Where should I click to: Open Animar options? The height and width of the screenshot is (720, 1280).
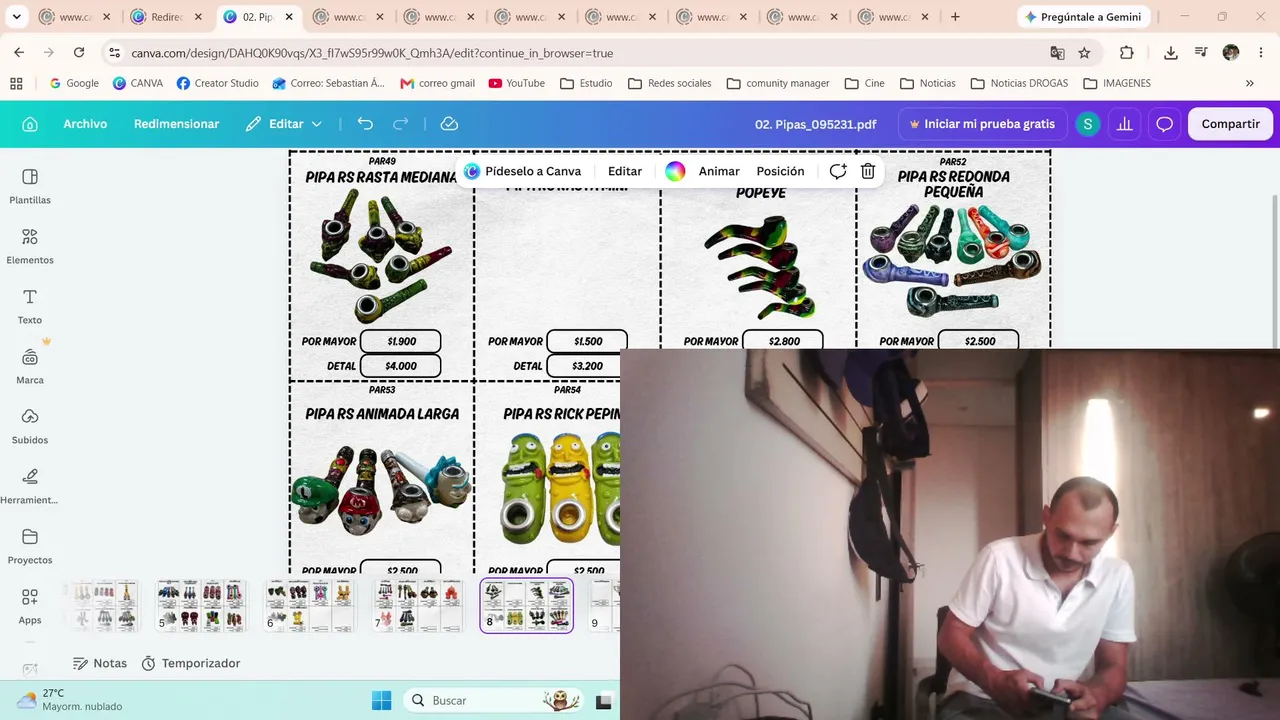coord(719,171)
